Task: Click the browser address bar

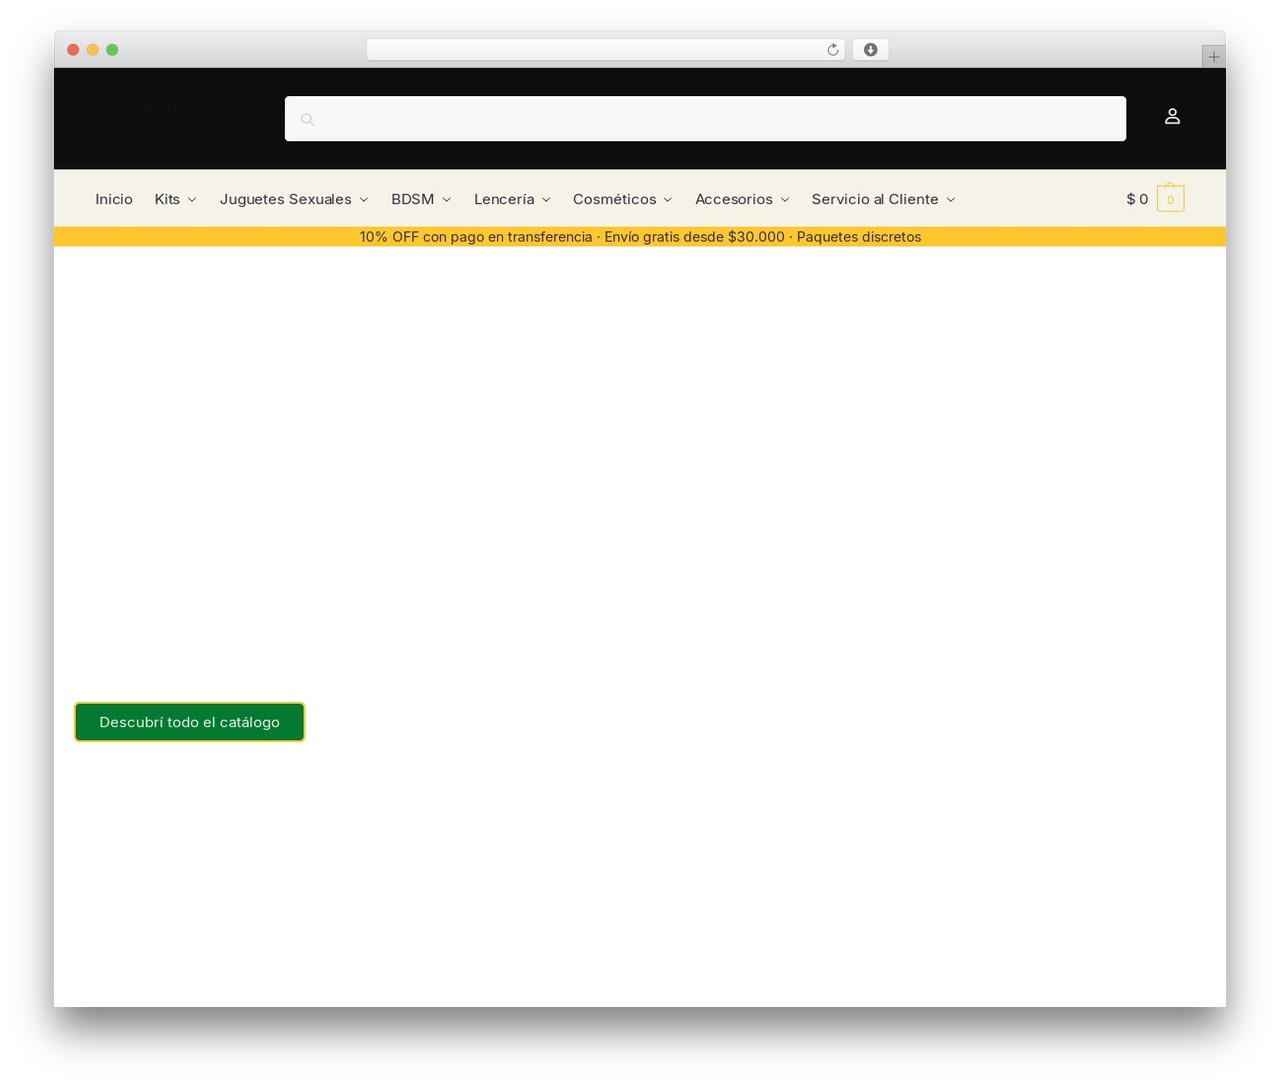Action: [x=605, y=50]
